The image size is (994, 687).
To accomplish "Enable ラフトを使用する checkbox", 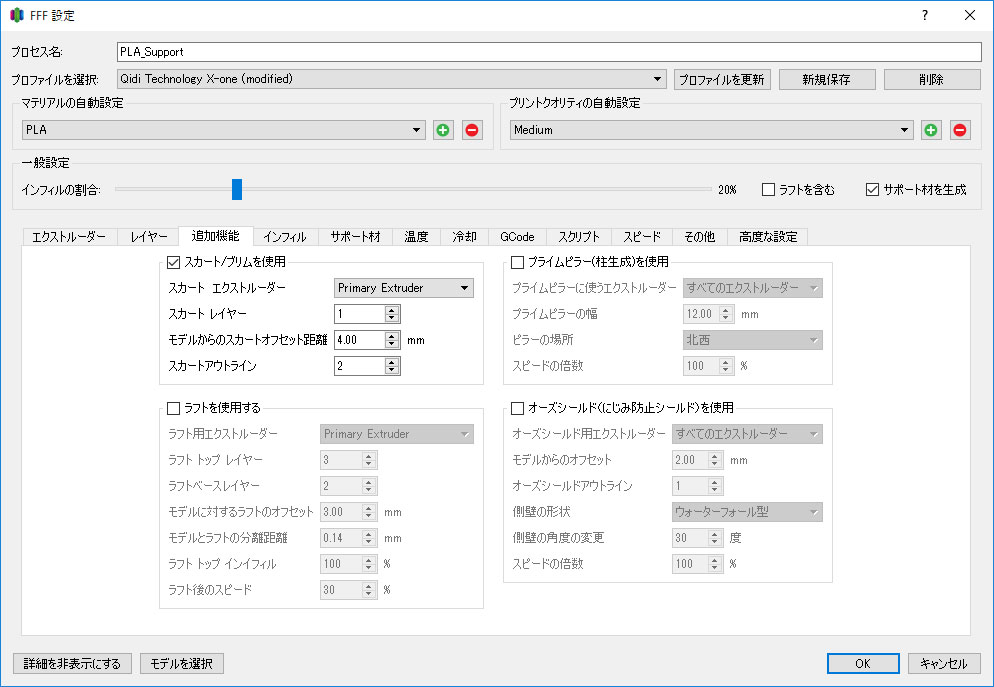I will (174, 408).
